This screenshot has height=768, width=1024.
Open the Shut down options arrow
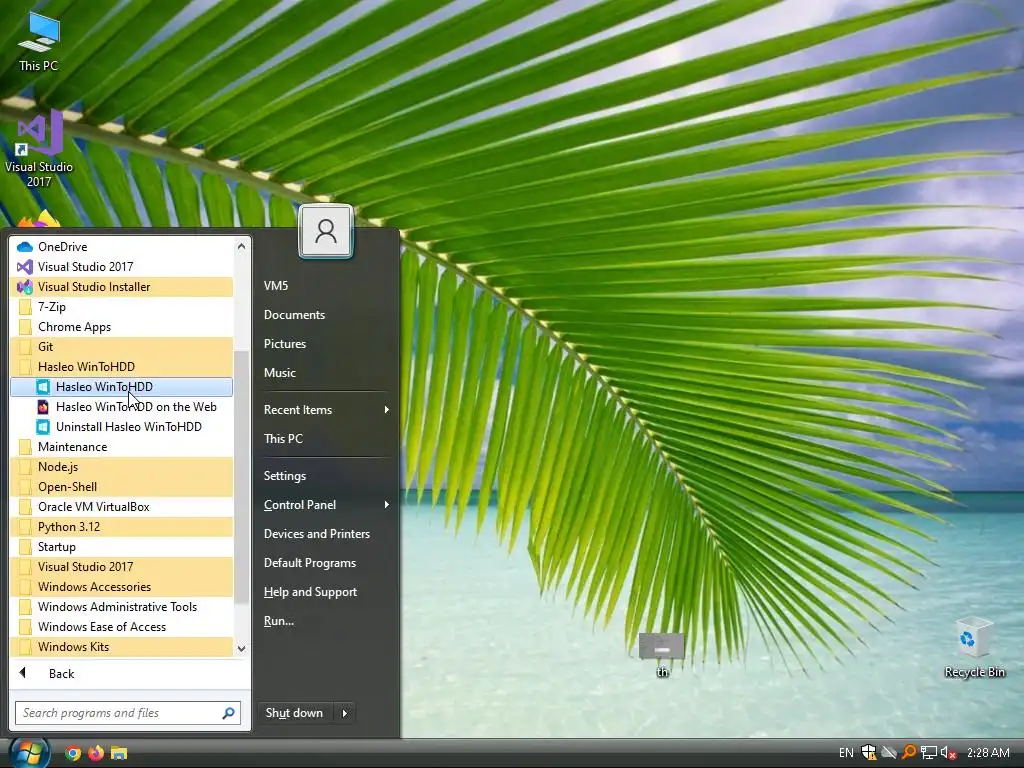point(345,713)
